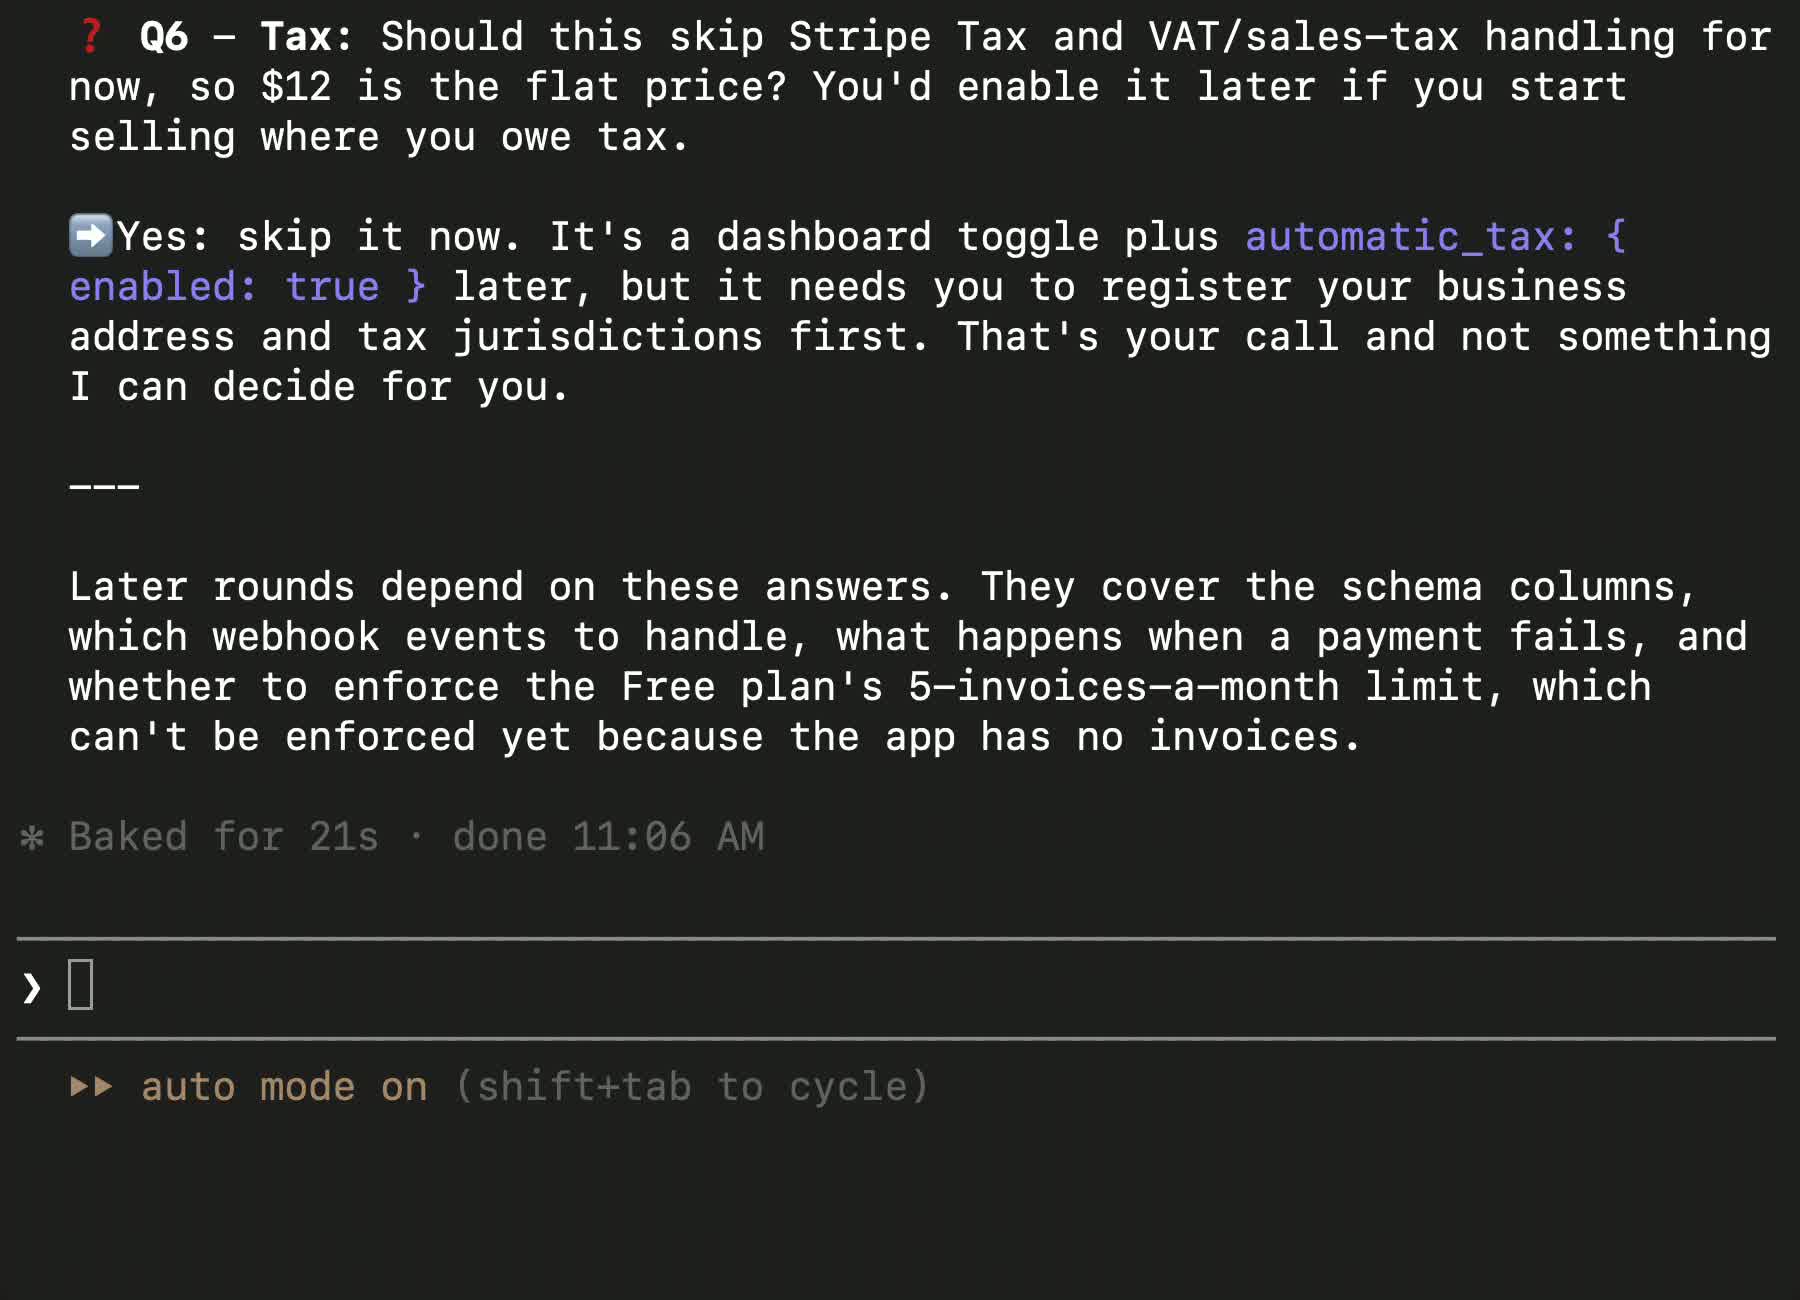Click the fast-forward arrows beside auto mode
1800x1300 pixels.
(92, 1086)
